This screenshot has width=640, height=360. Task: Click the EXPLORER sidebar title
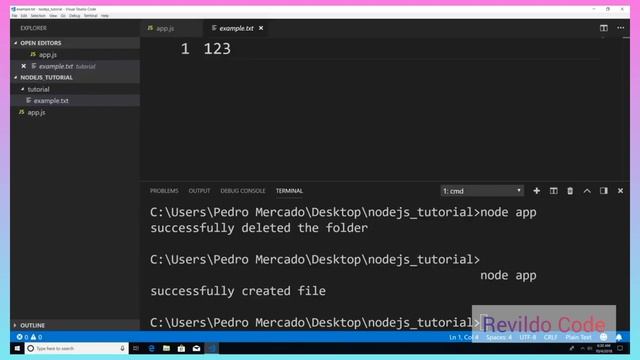click(33, 28)
